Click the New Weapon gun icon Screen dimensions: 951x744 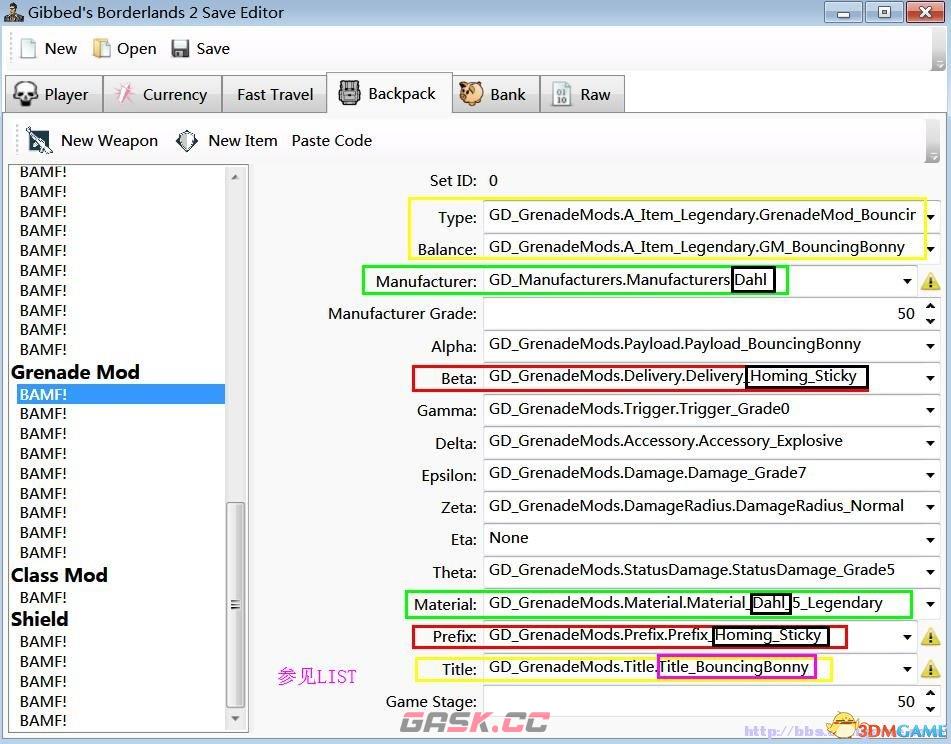point(39,140)
